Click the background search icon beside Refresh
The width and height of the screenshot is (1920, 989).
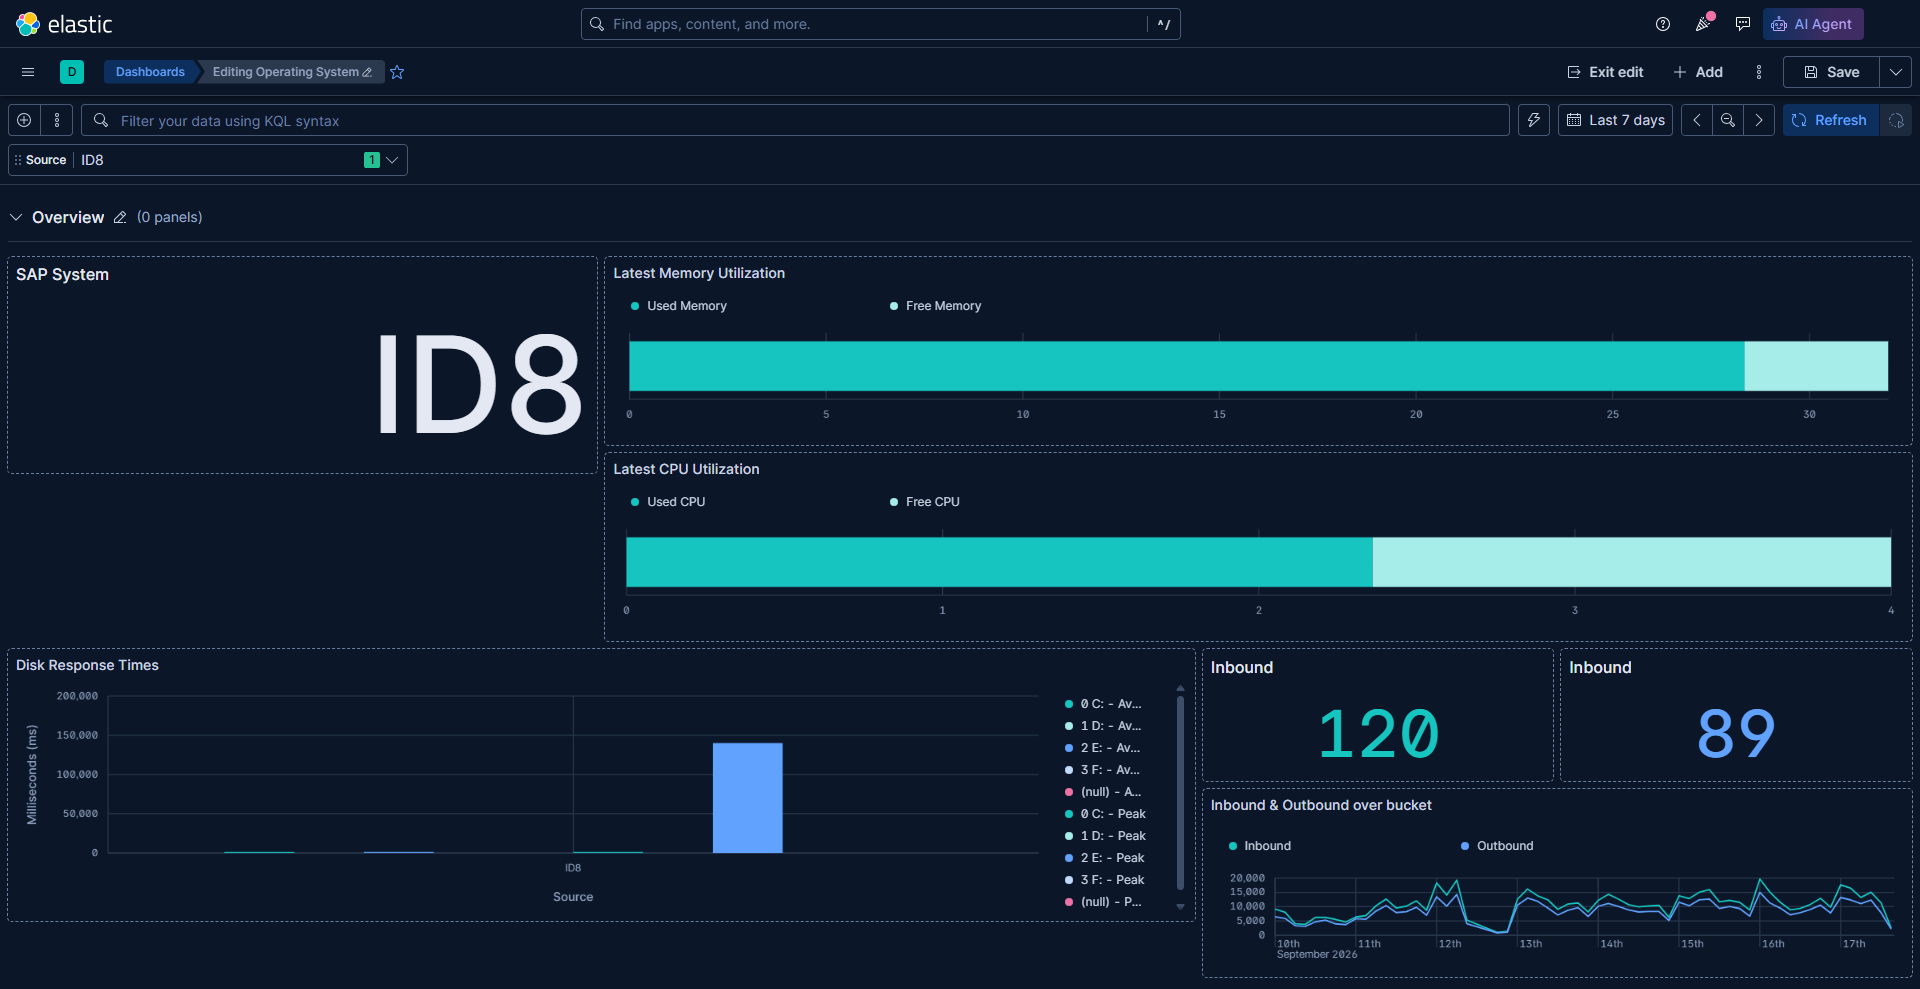(x=1896, y=120)
